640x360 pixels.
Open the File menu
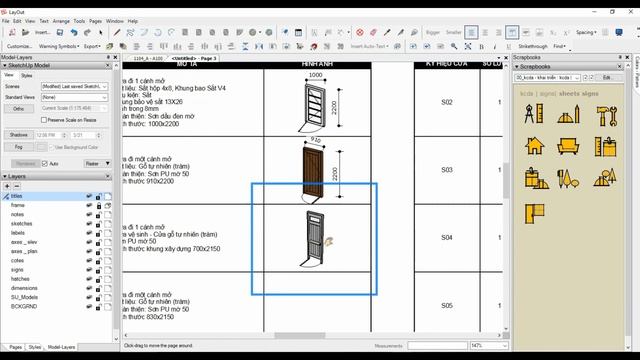point(5,21)
